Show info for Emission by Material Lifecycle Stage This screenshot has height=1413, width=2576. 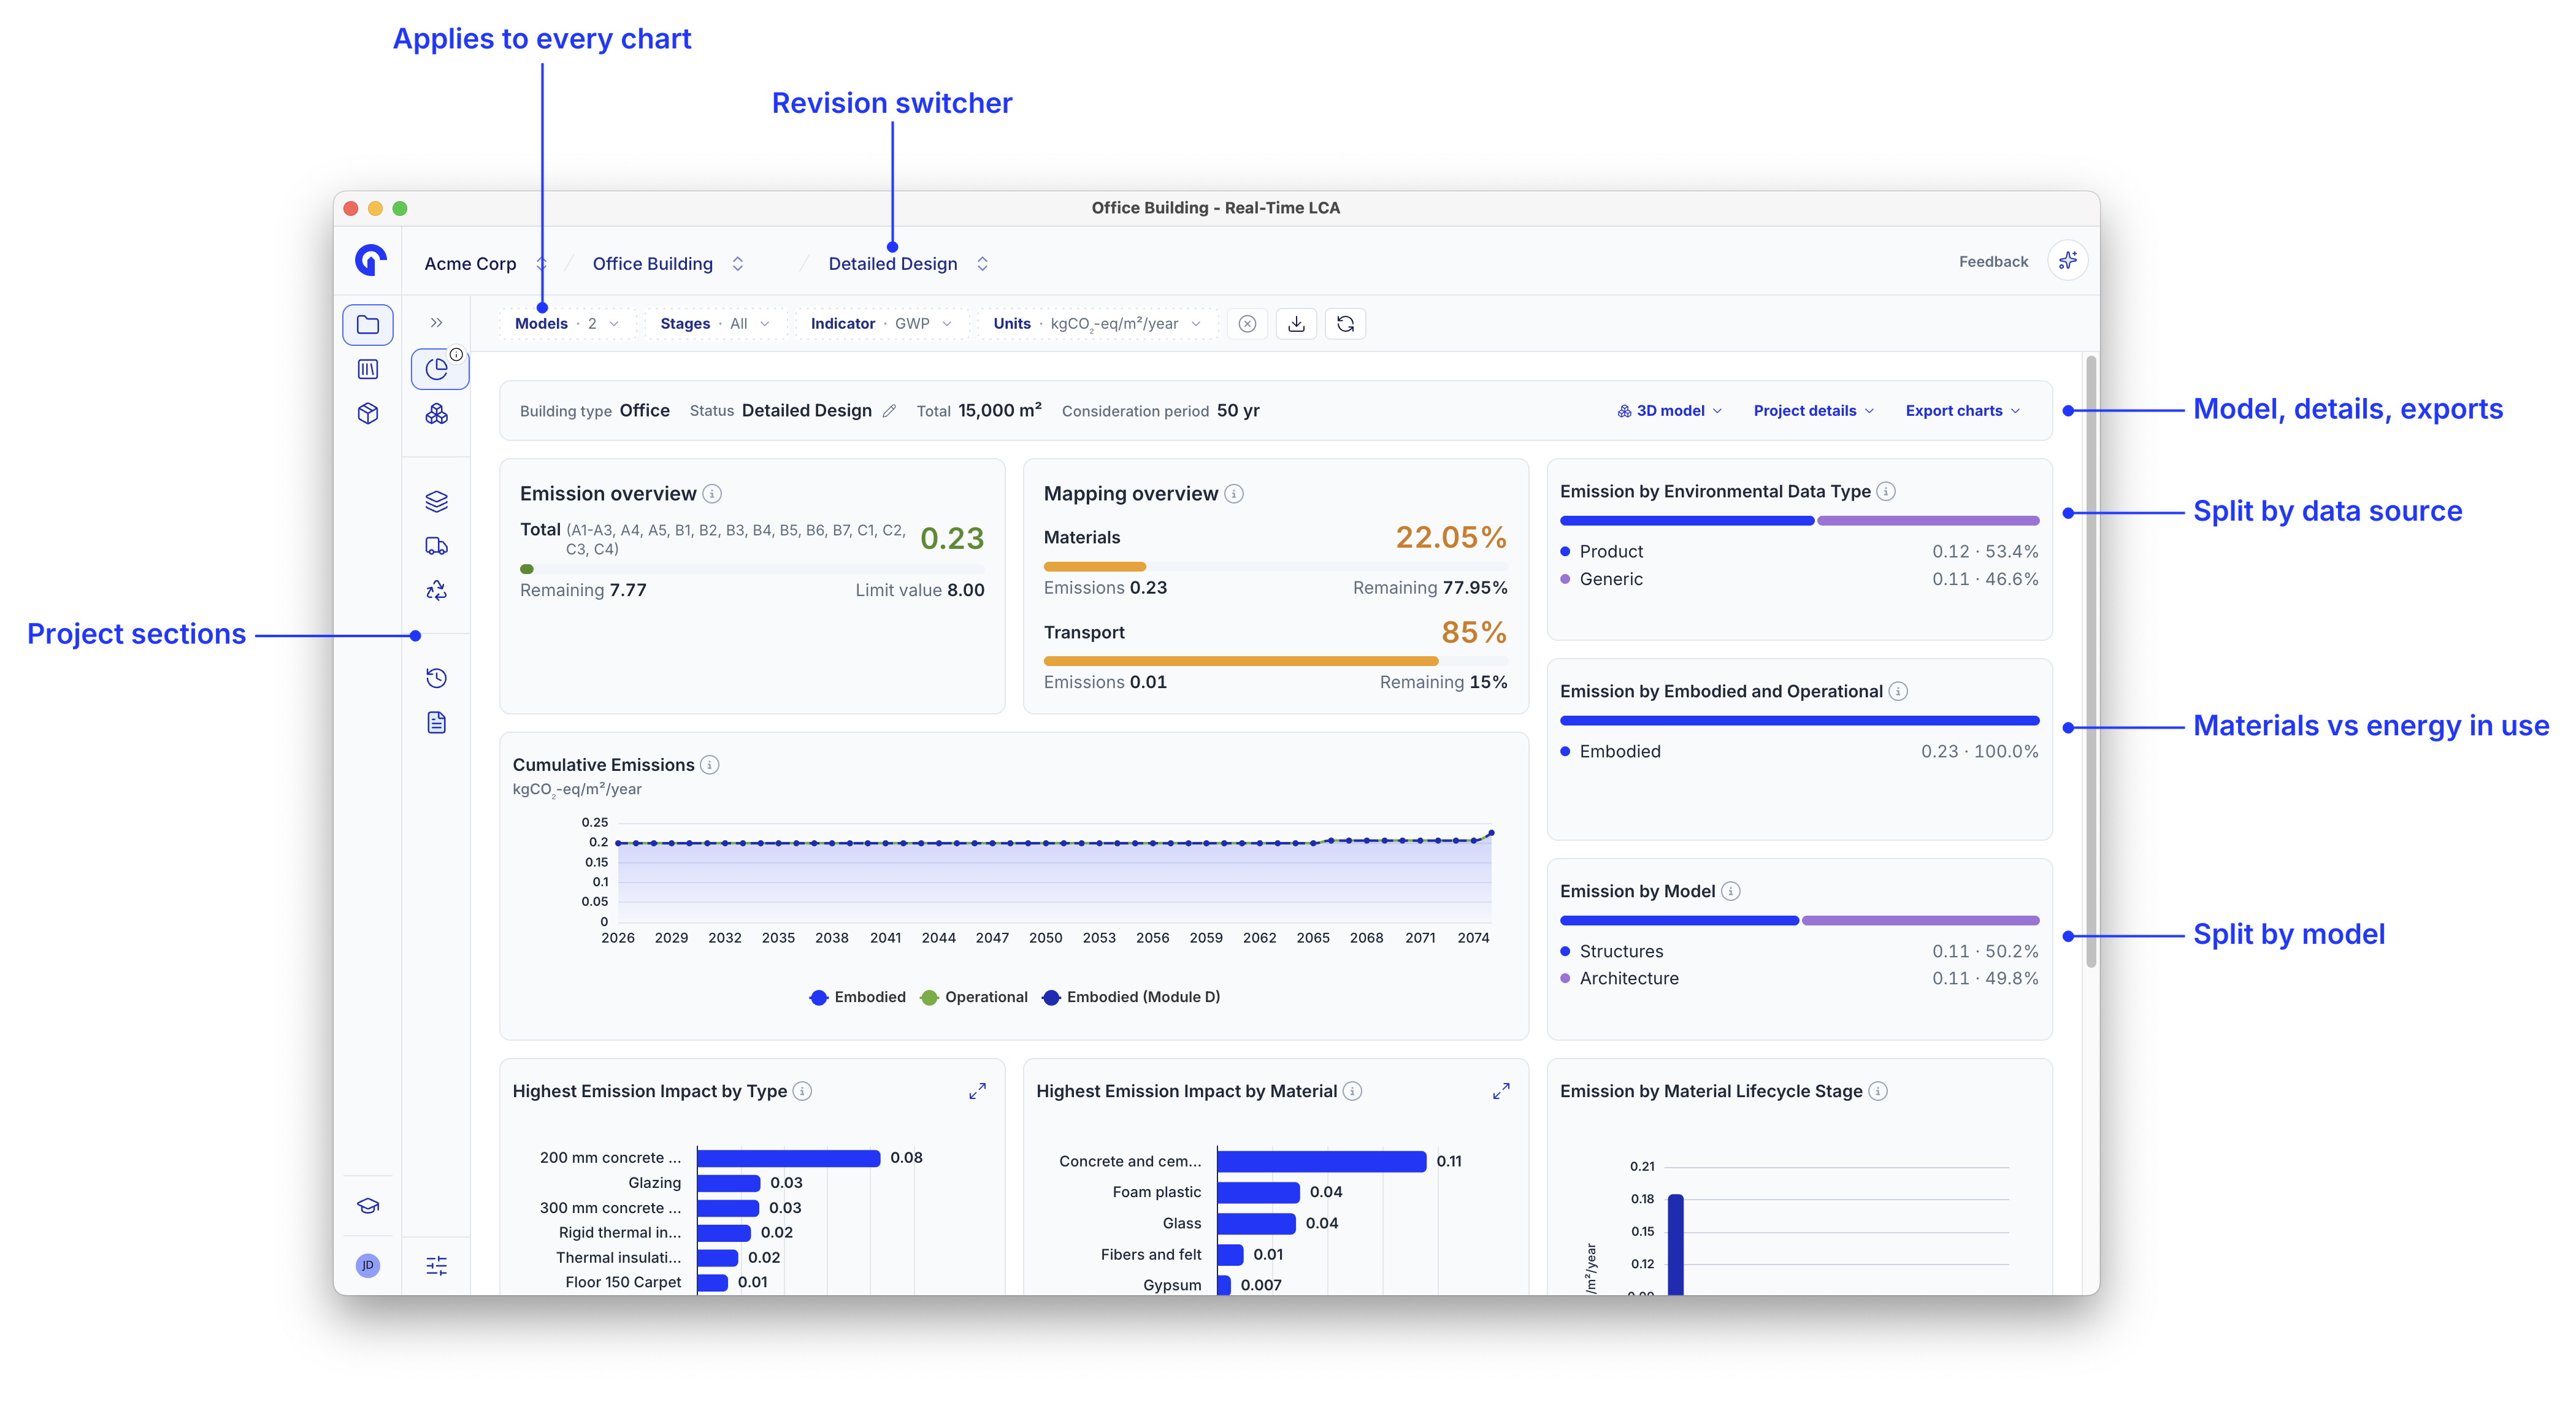(x=1878, y=1091)
